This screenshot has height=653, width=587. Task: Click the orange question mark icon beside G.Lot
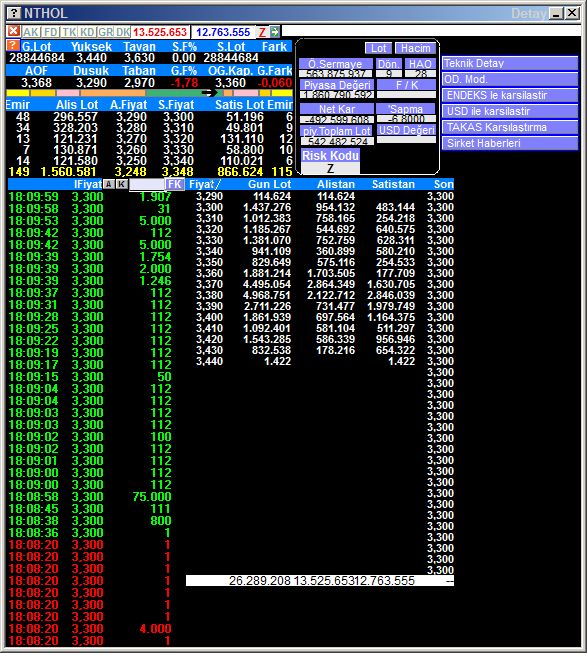13,45
